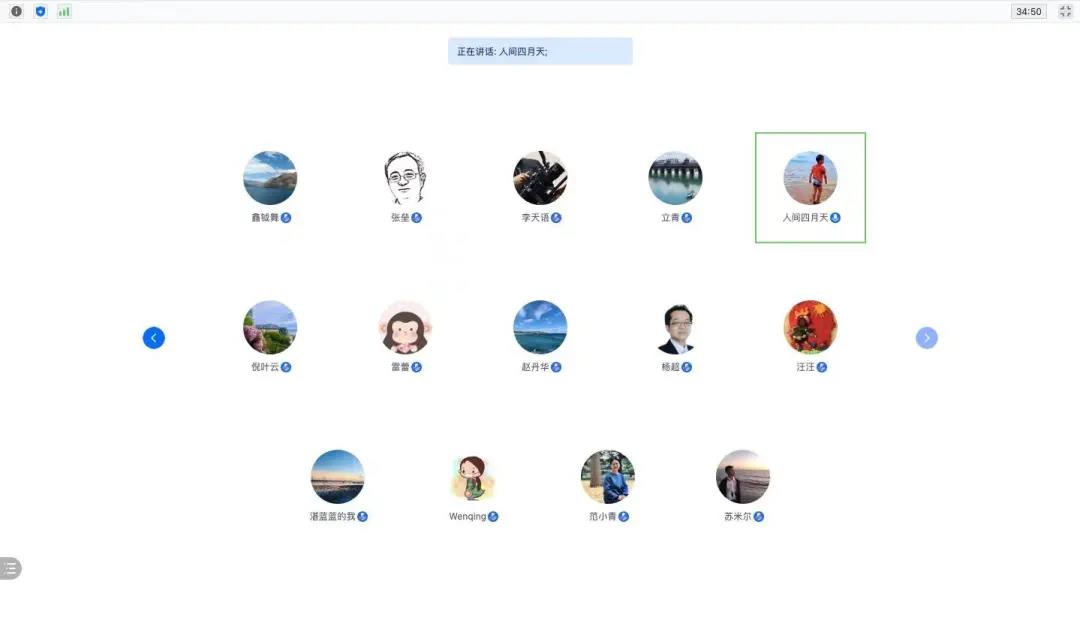Open the meeting info icon
Viewport: 1080px width, 633px height.
[x=16, y=12]
